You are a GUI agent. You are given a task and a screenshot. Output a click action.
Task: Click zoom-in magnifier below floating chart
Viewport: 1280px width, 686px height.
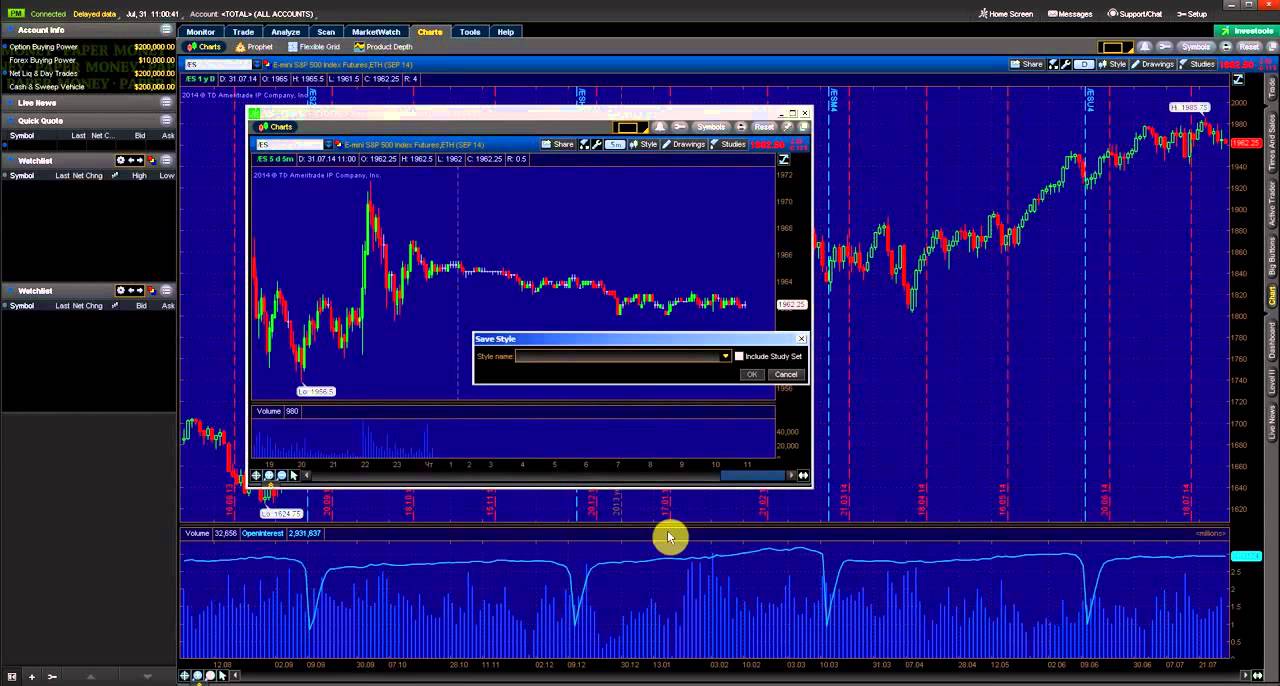tap(269, 475)
